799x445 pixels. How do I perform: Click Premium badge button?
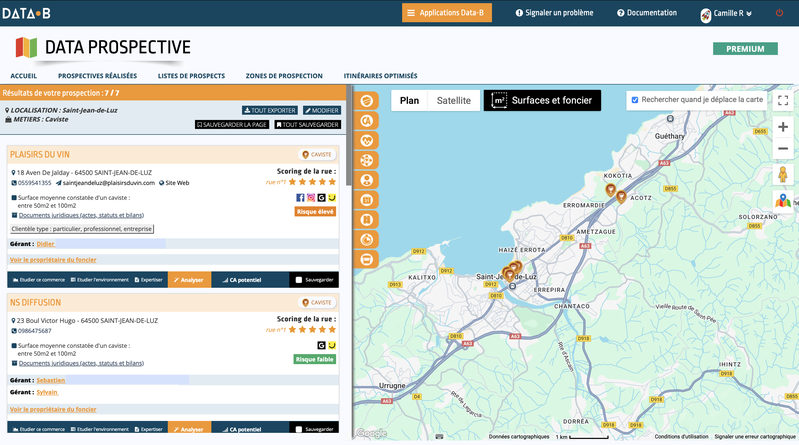pos(745,49)
